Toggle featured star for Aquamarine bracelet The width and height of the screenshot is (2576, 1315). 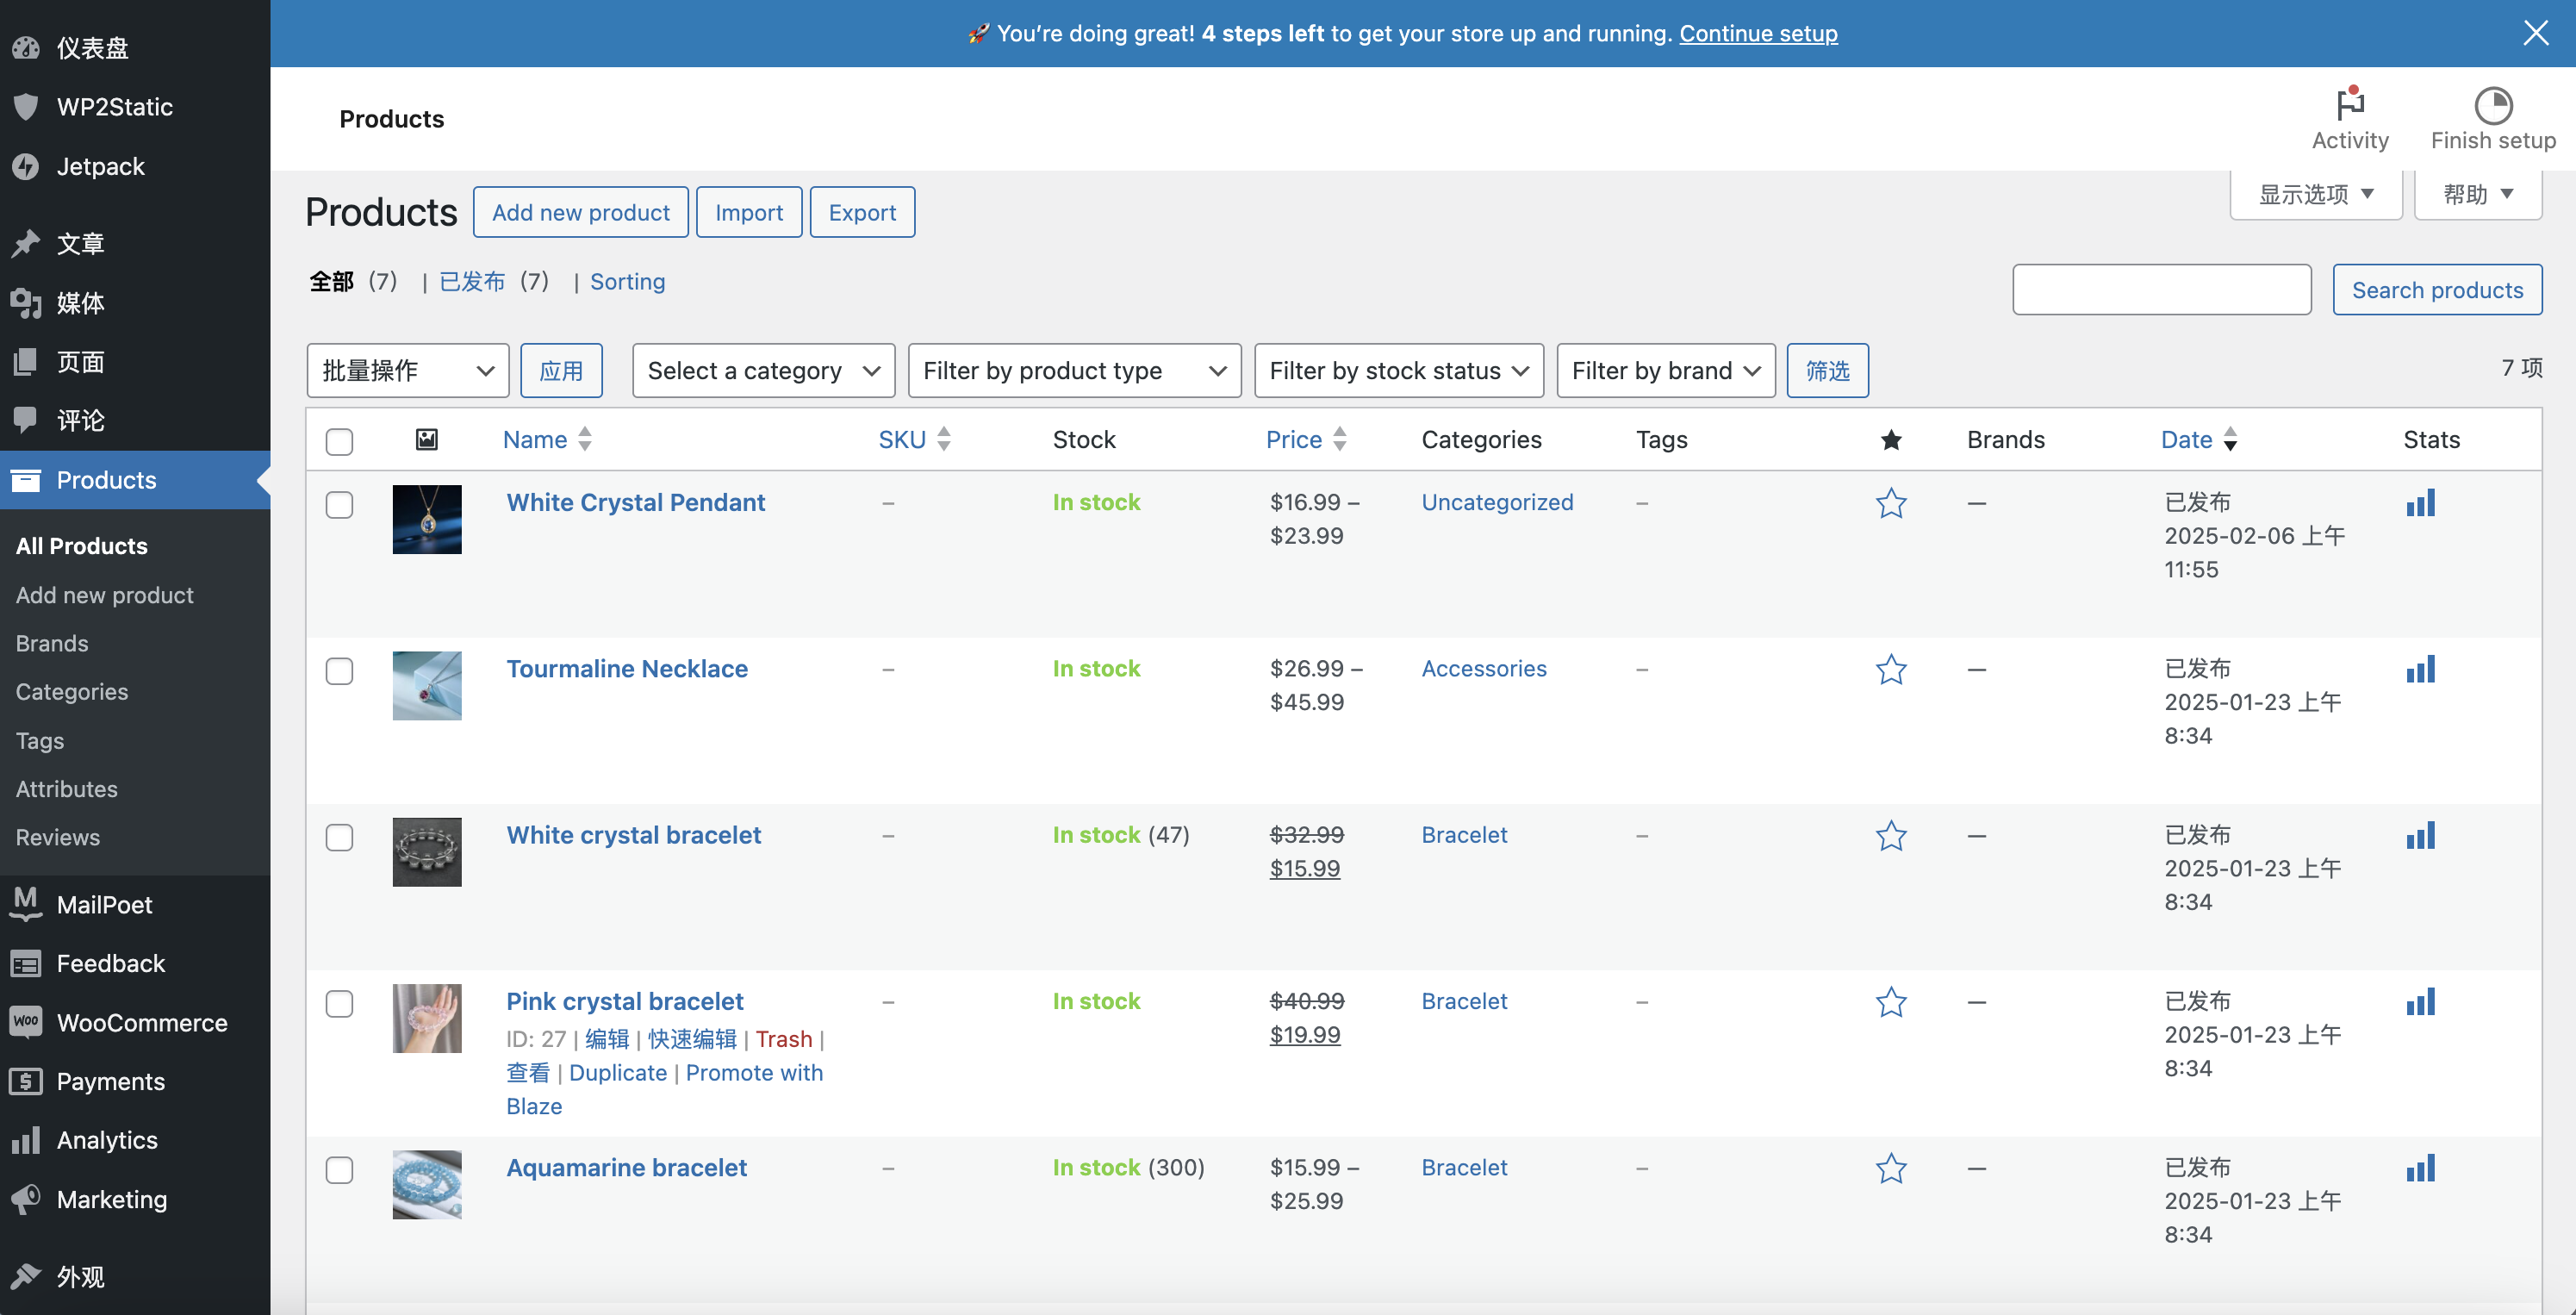point(1890,1168)
